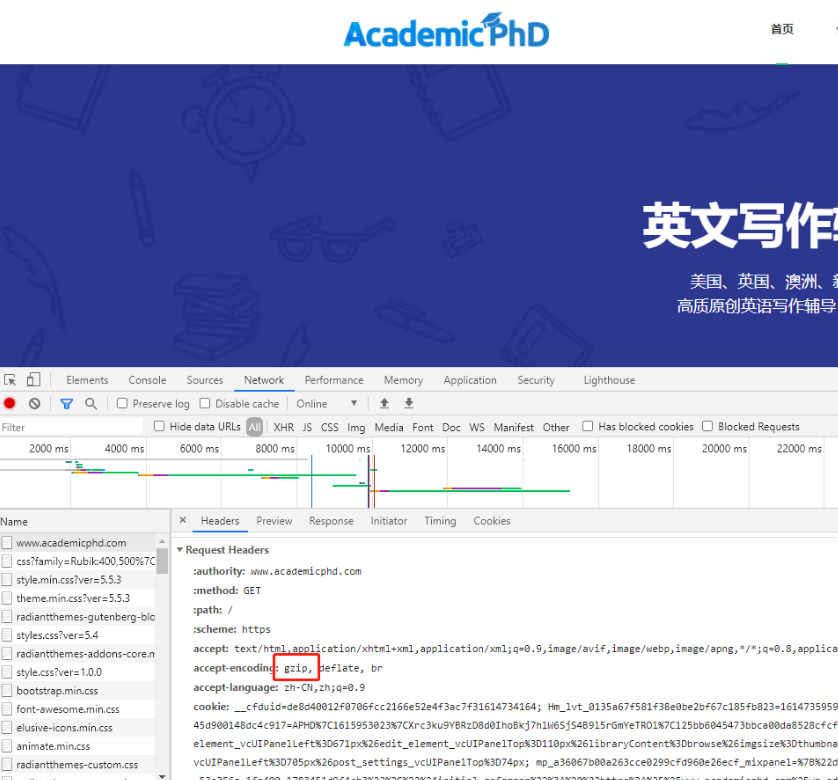Switch to Preview detail tab
Viewport: 838px width, 780px height.
pyautogui.click(x=274, y=521)
